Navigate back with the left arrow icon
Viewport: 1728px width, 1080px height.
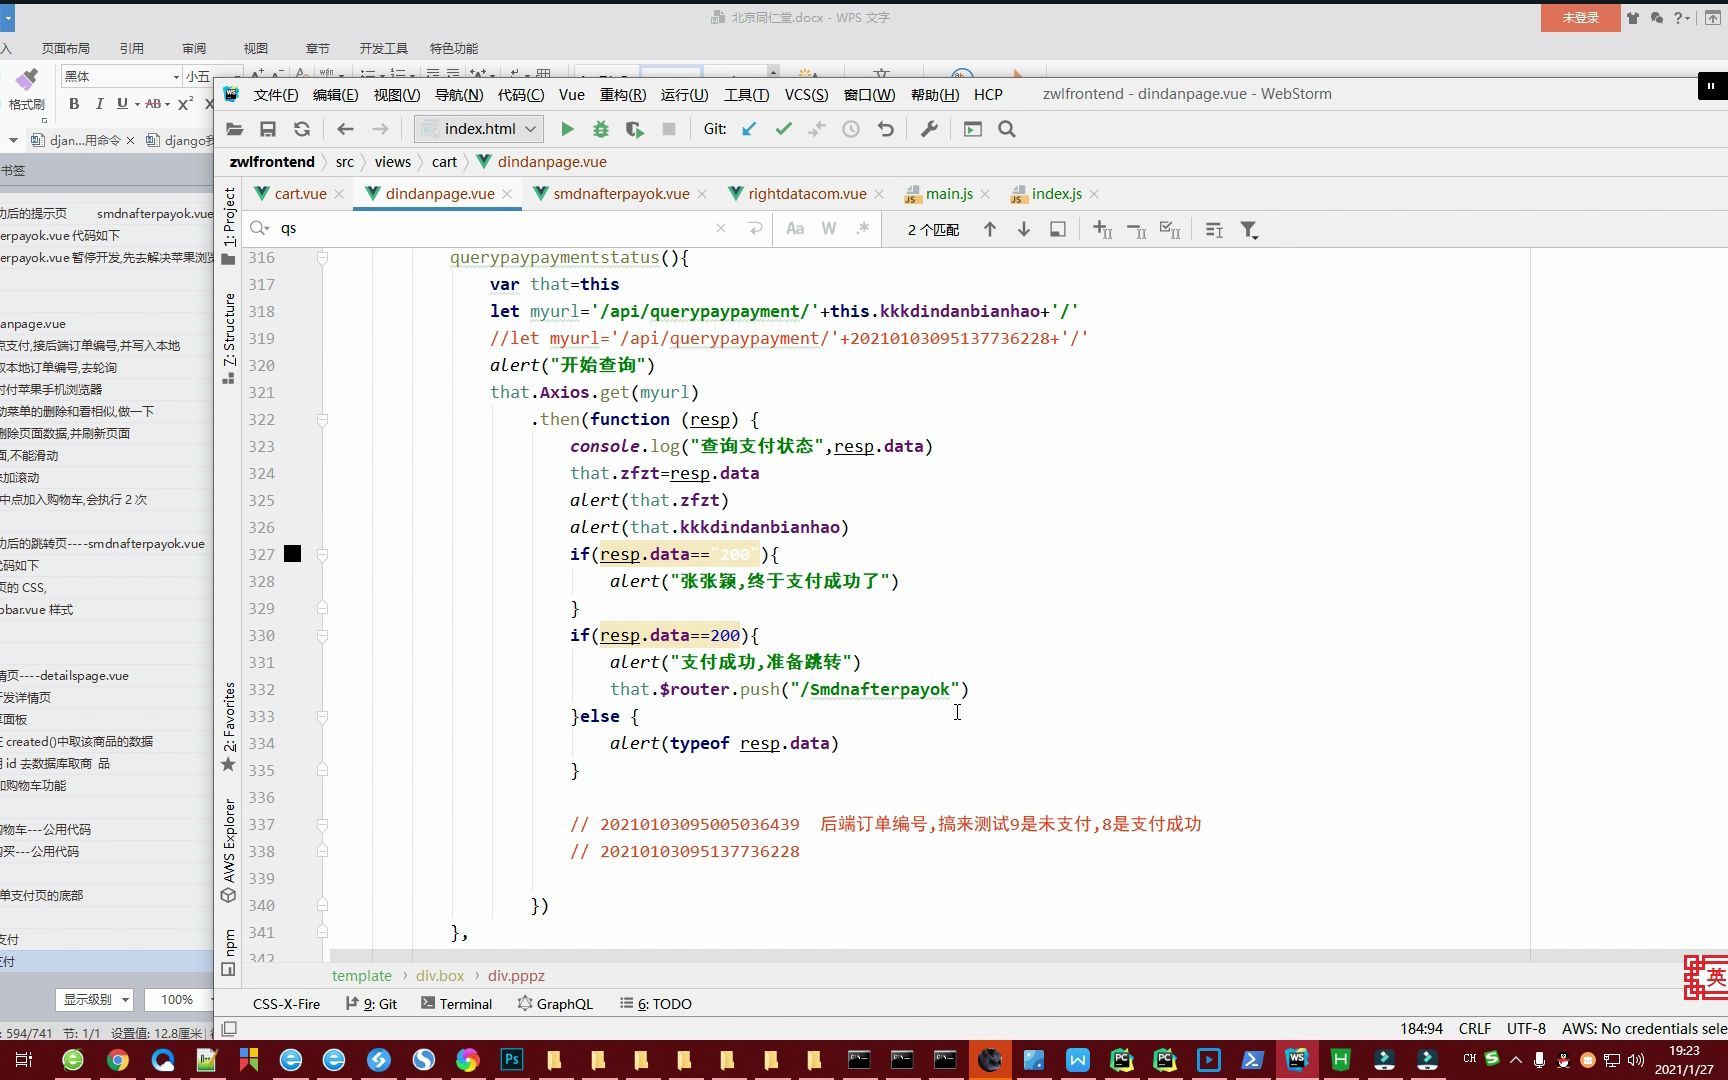pos(345,129)
